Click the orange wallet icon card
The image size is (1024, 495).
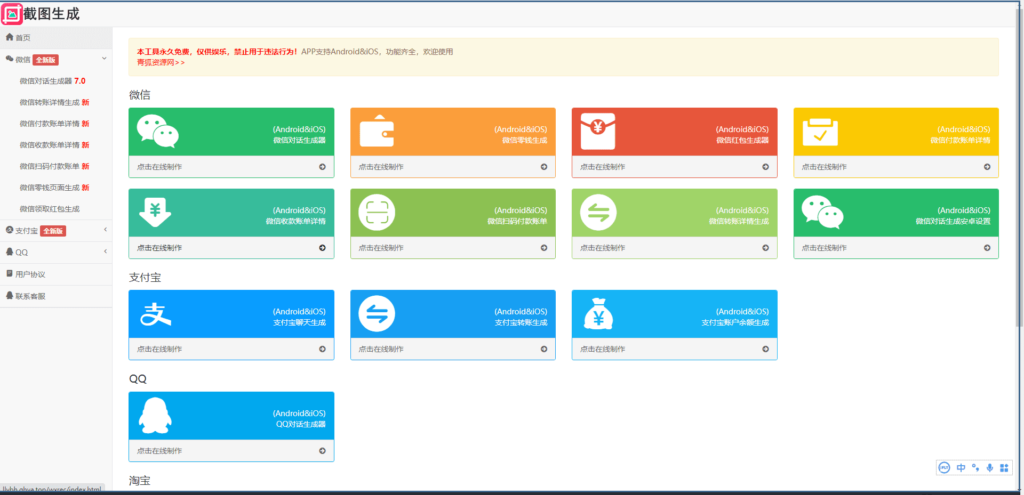[379, 131]
